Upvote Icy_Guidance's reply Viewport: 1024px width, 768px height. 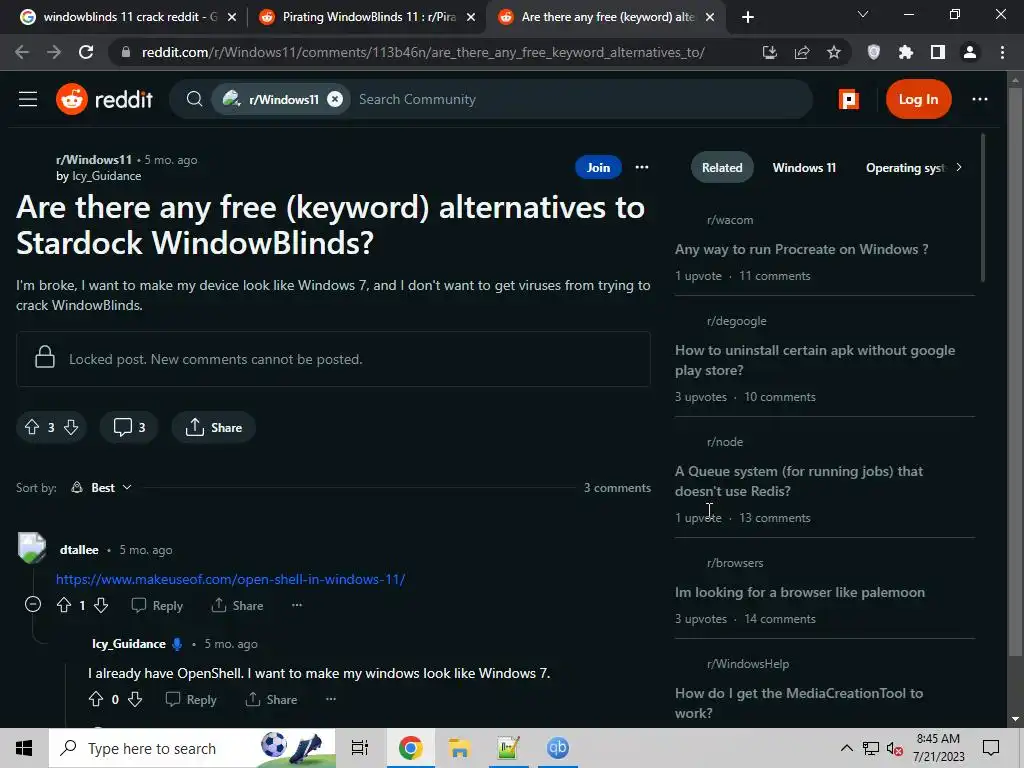[96, 699]
